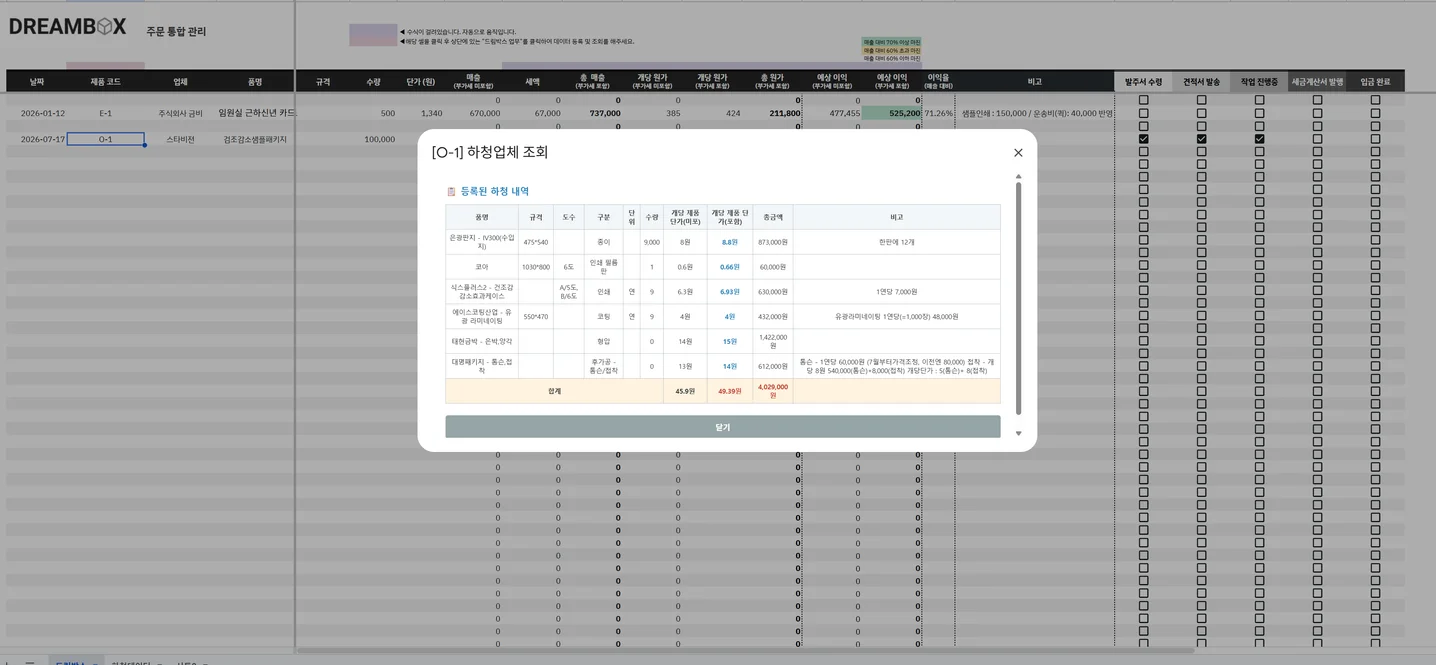1436x665 pixels.
Task: Click the dialog's vertical scrollbar thumb
Action: [x=1018, y=298]
